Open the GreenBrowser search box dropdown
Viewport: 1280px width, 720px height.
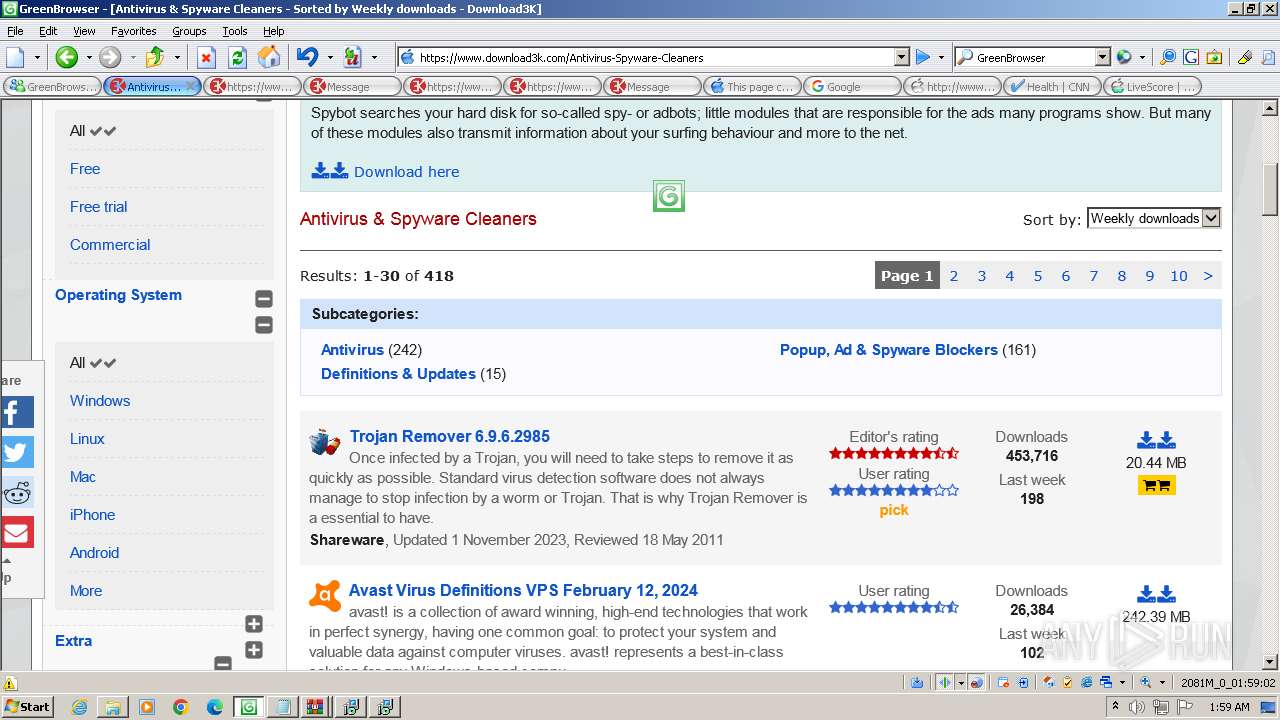(1102, 57)
